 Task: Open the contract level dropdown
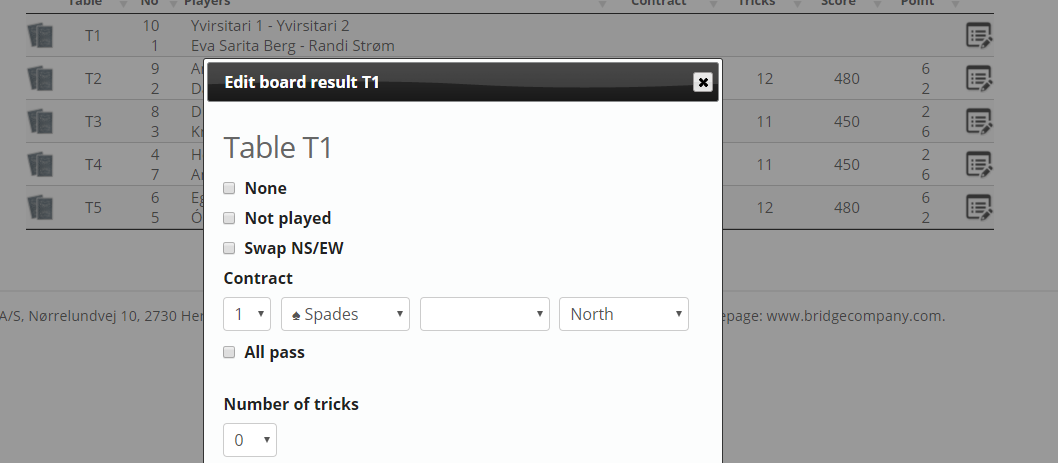(x=247, y=314)
